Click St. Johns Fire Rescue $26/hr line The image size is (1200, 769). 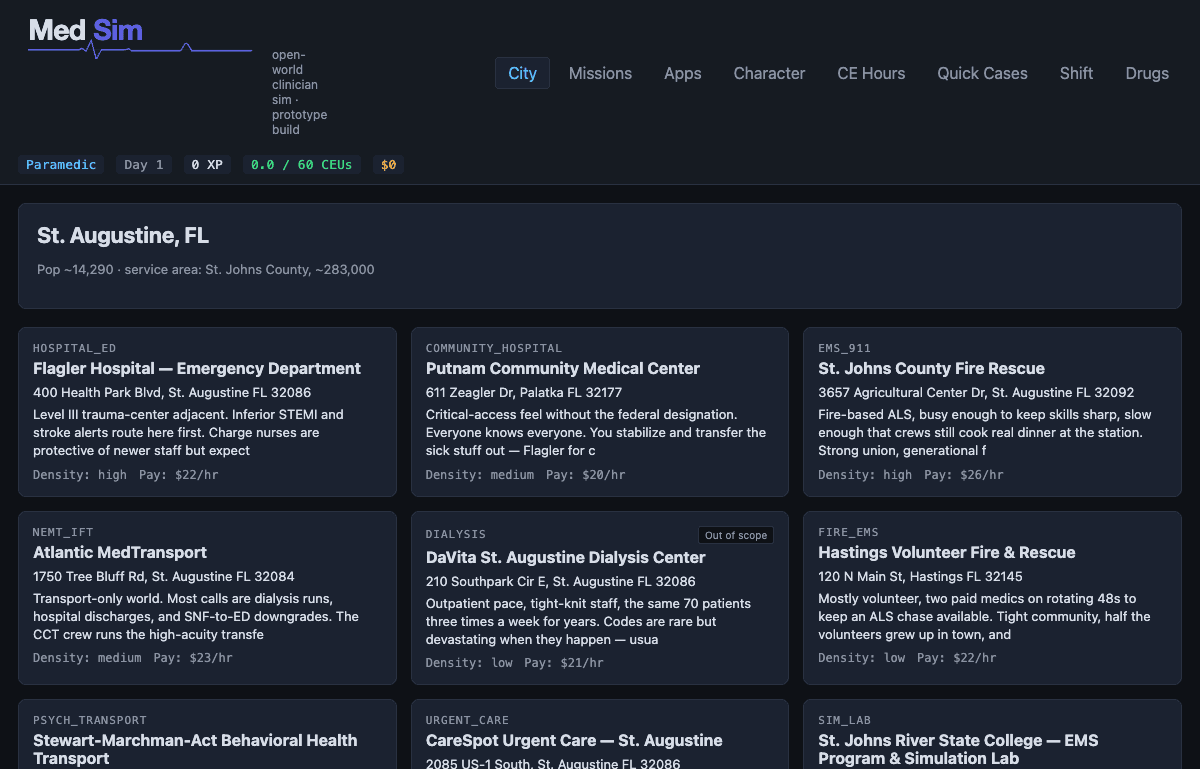coord(964,475)
